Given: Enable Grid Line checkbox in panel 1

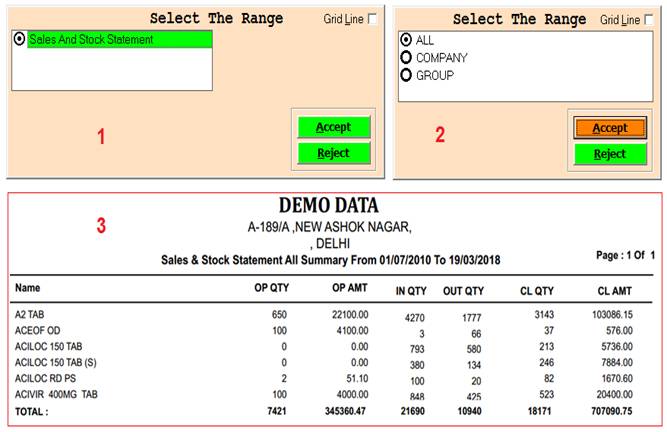Looking at the screenshot, I should pyautogui.click(x=373, y=19).
